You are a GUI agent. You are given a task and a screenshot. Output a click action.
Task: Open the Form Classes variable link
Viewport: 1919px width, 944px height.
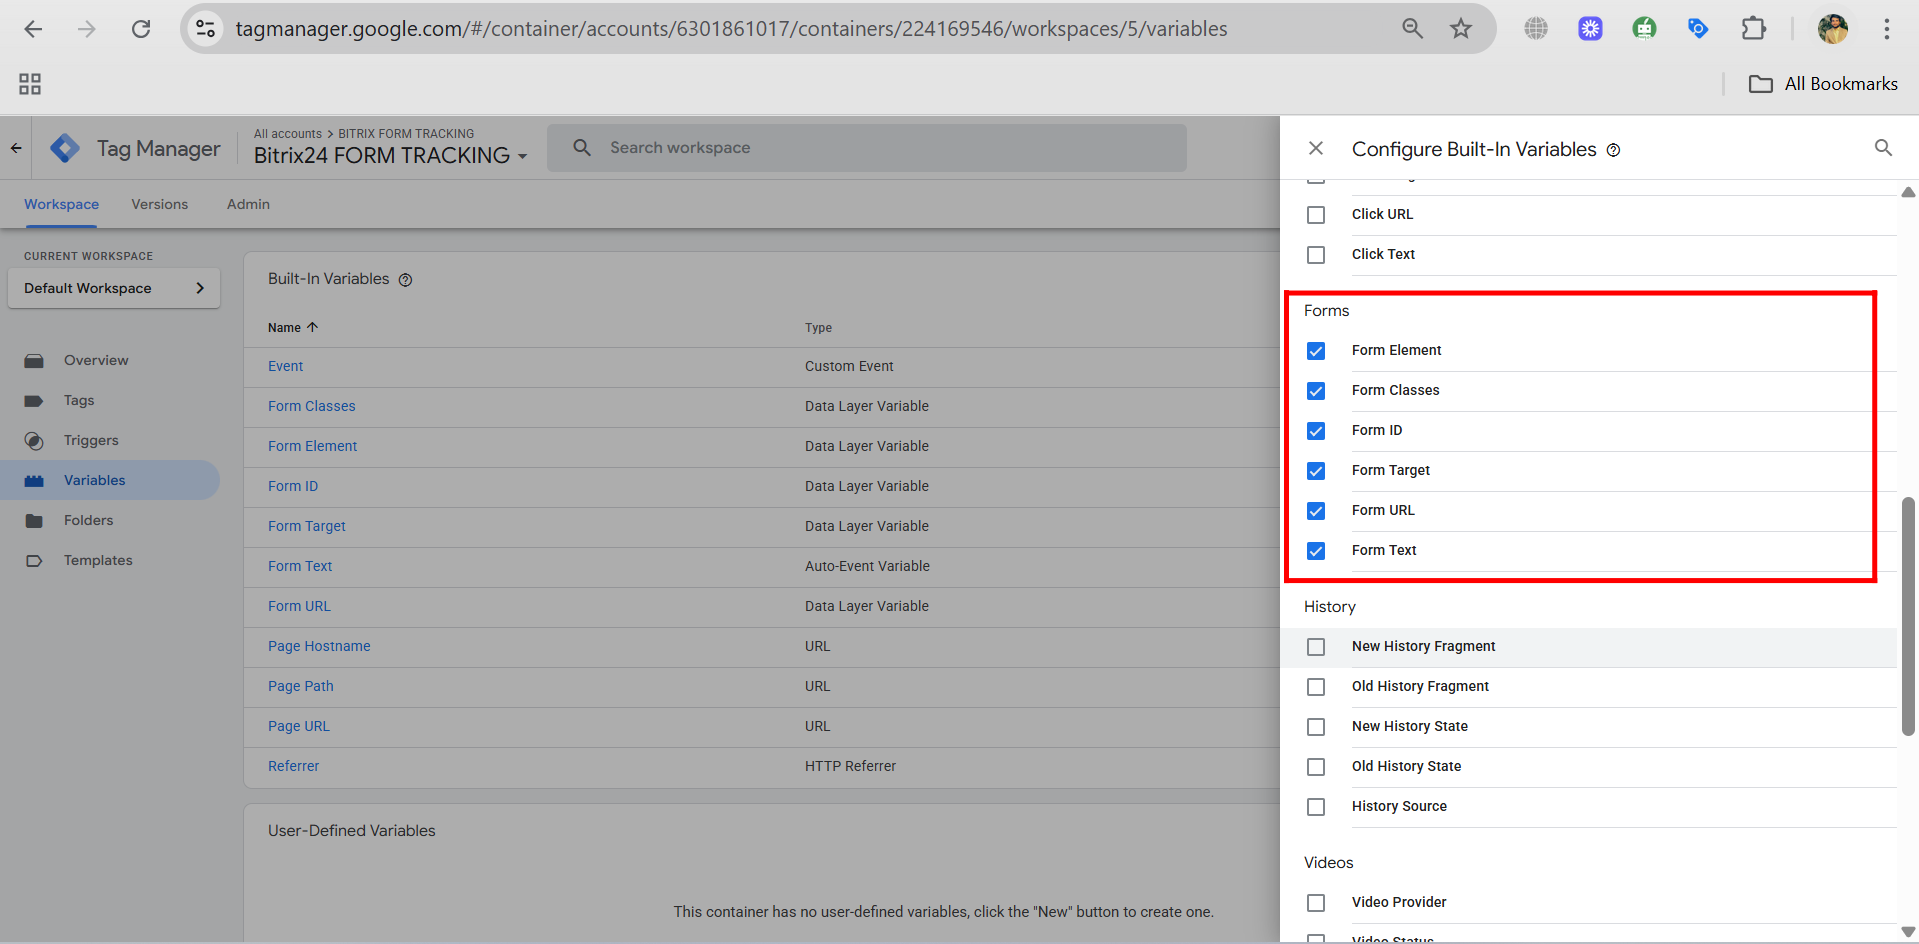pos(311,406)
